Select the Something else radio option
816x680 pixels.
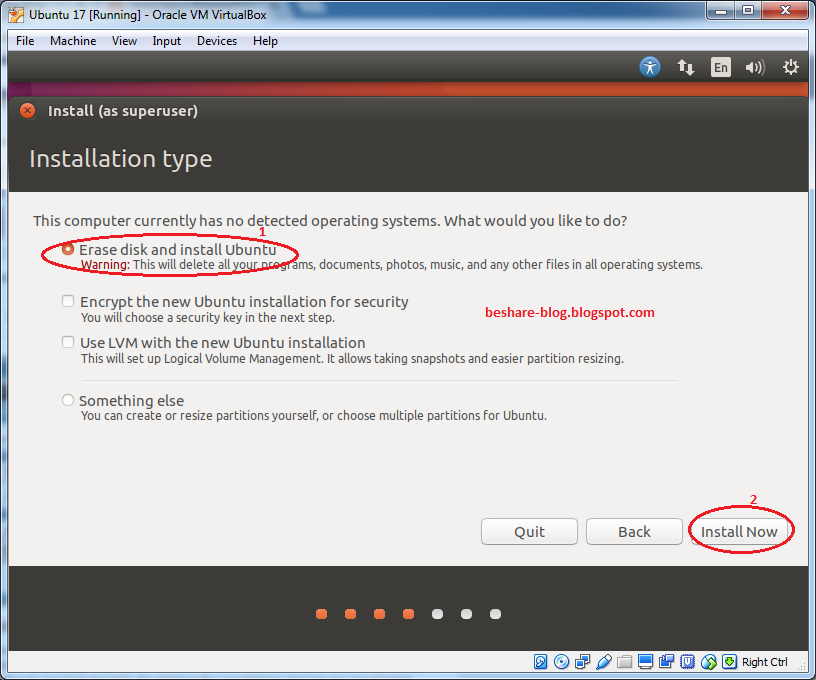tap(68, 400)
